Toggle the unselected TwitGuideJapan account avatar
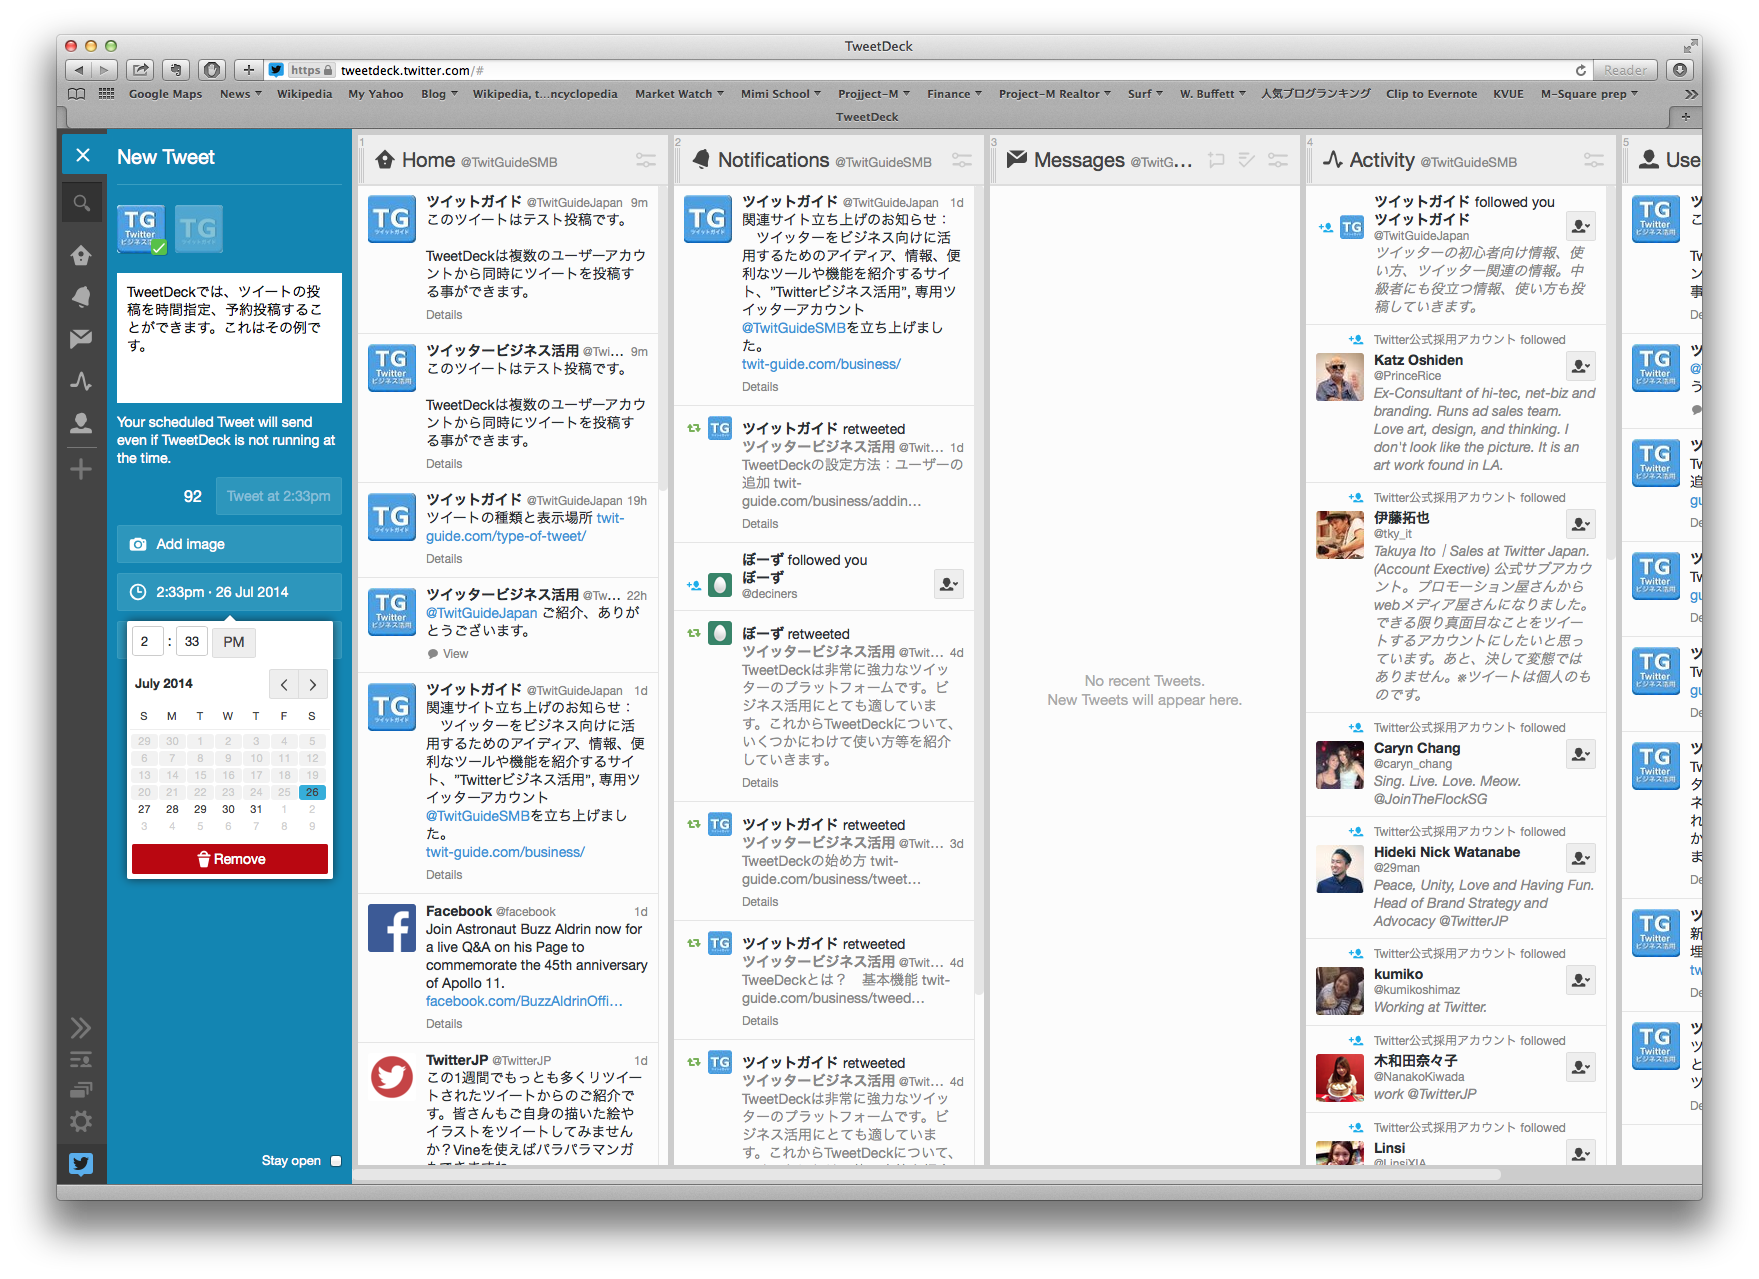 tap(199, 229)
